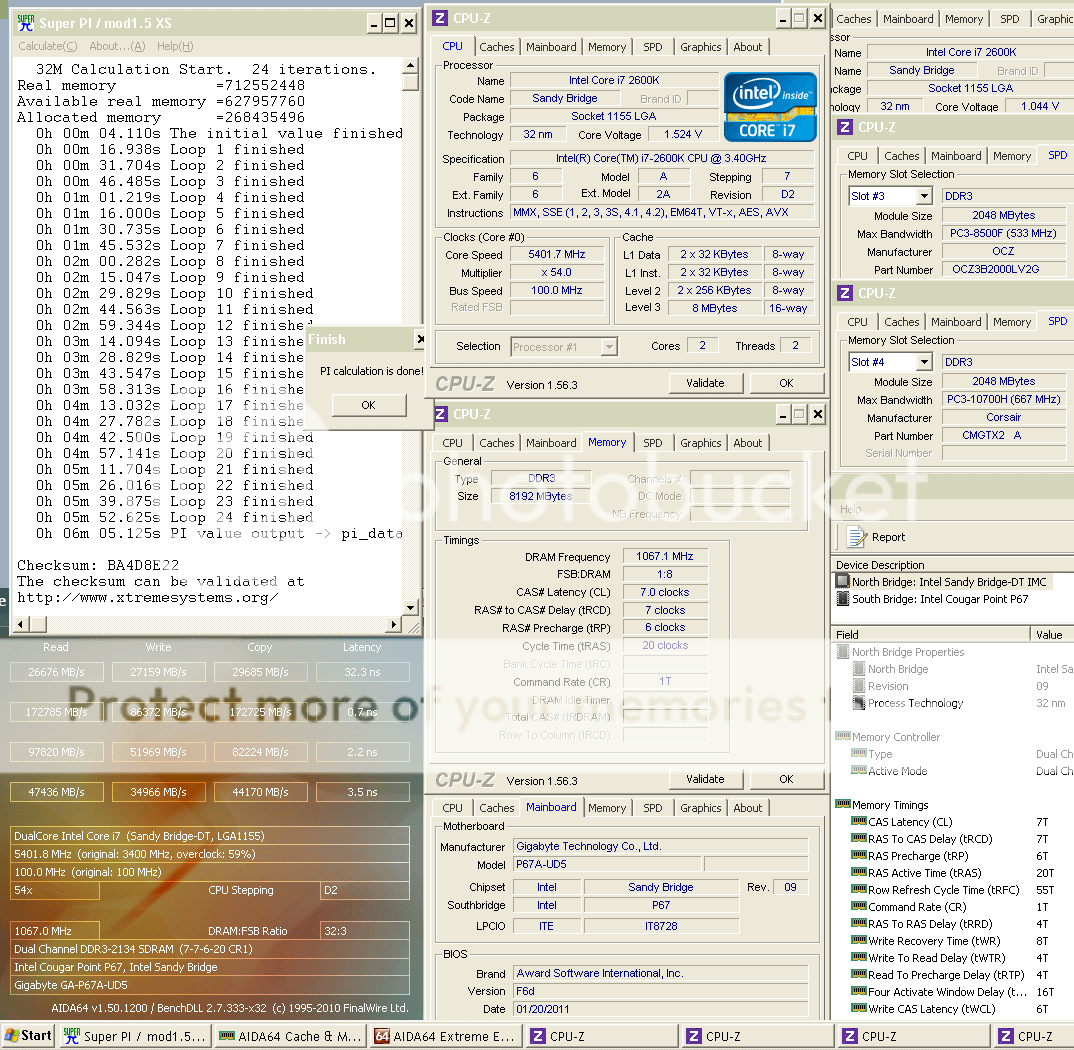Click the Intel Core i7 logo badge
1074x1050 pixels.
pyautogui.click(x=769, y=106)
